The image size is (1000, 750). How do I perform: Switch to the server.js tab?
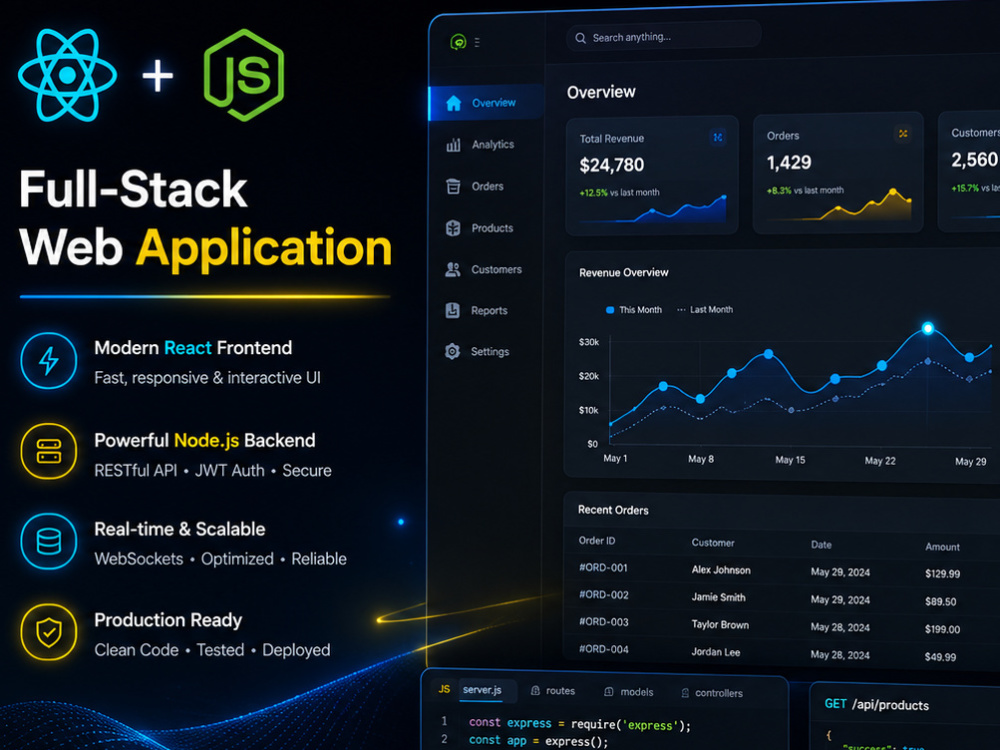pyautogui.click(x=482, y=690)
